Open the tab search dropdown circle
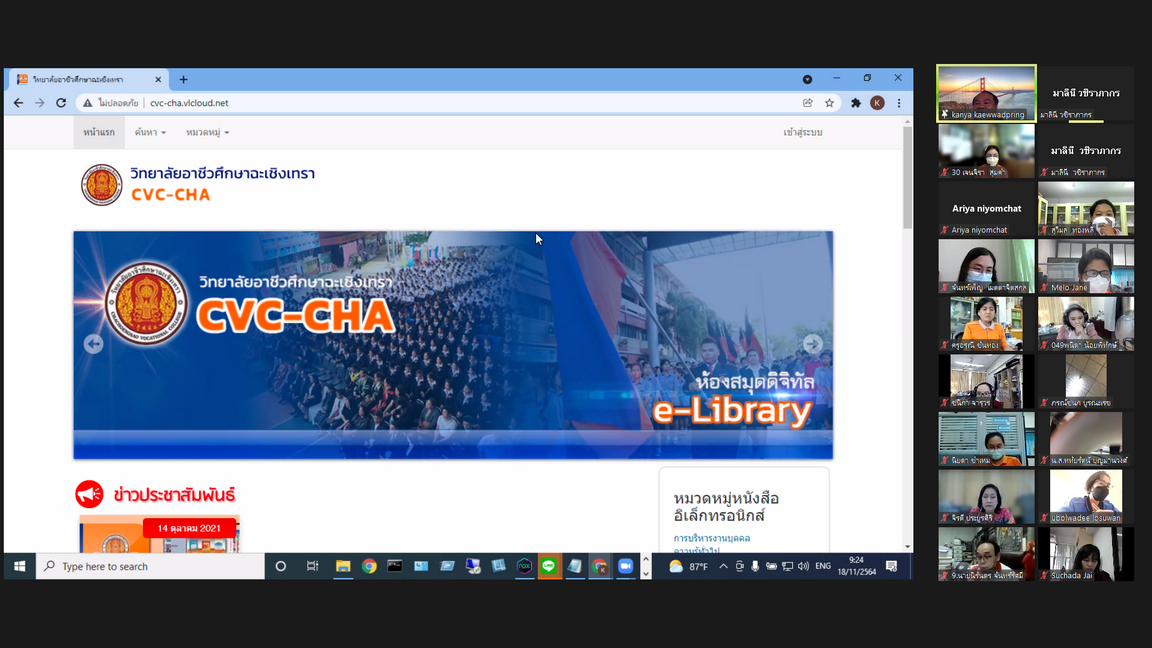This screenshot has height=648, width=1152. (807, 79)
